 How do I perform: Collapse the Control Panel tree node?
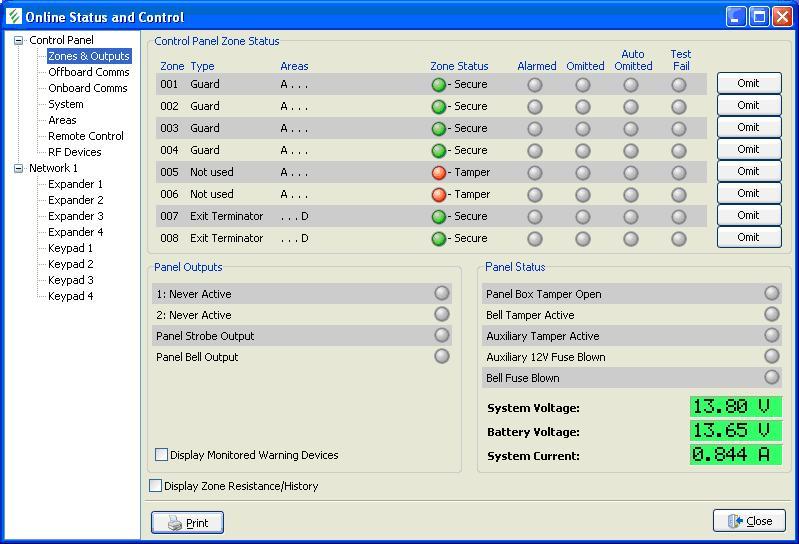(18, 41)
